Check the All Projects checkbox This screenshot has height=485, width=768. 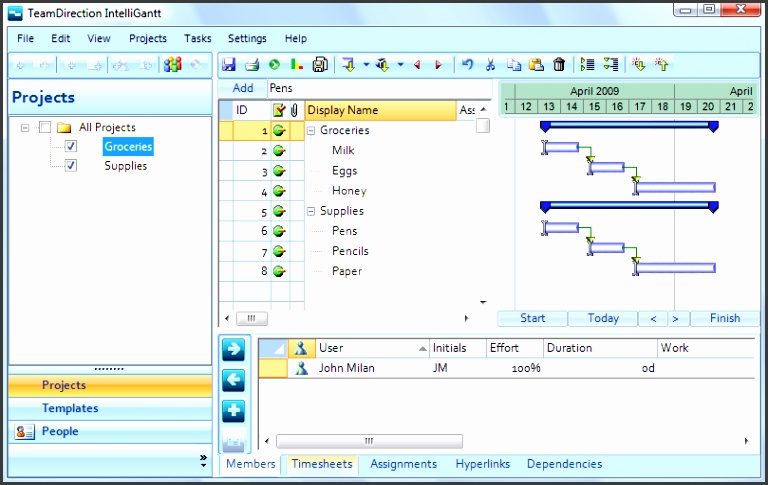coord(45,128)
